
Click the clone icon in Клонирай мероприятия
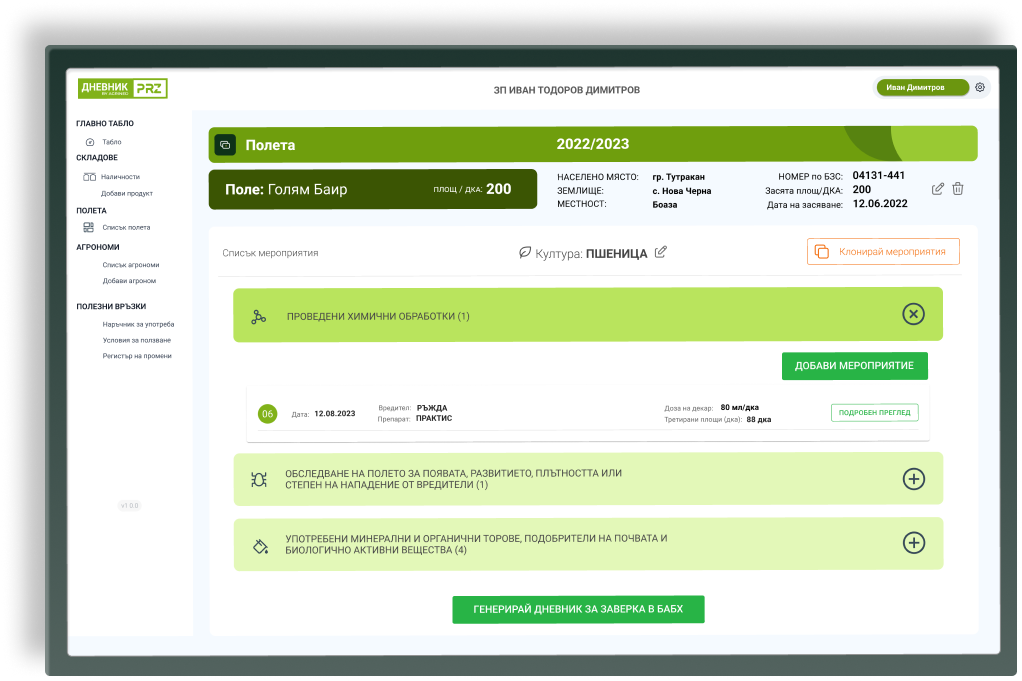click(x=822, y=252)
